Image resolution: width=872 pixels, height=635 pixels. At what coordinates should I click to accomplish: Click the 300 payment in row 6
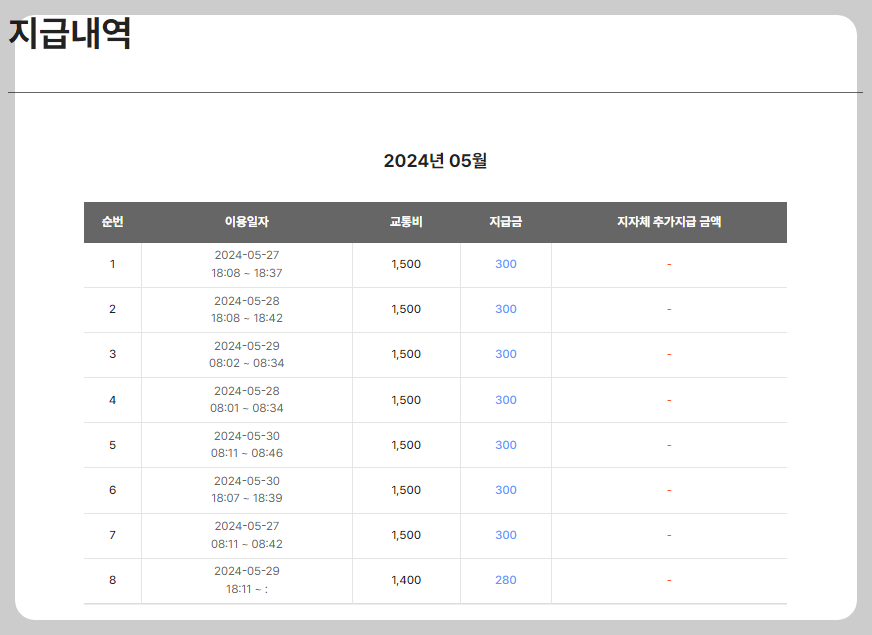click(506, 490)
